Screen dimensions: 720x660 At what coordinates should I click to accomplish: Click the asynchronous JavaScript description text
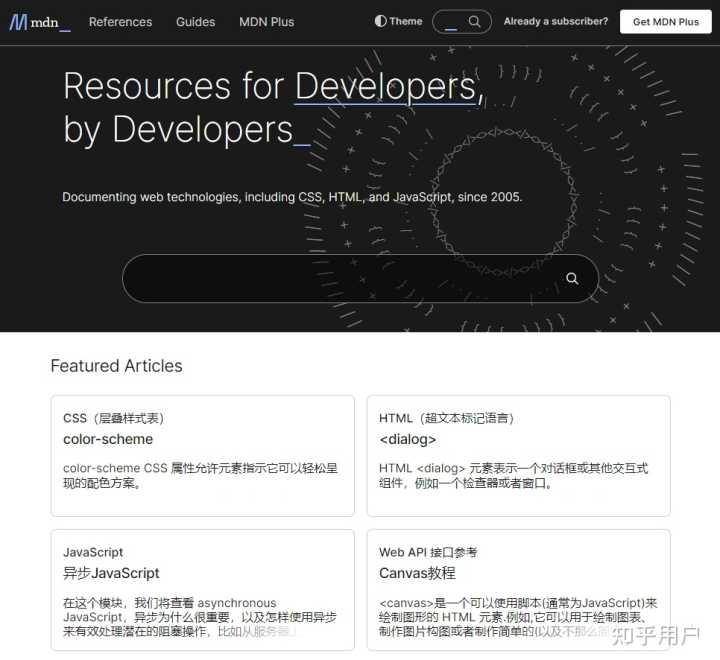[x=200, y=617]
